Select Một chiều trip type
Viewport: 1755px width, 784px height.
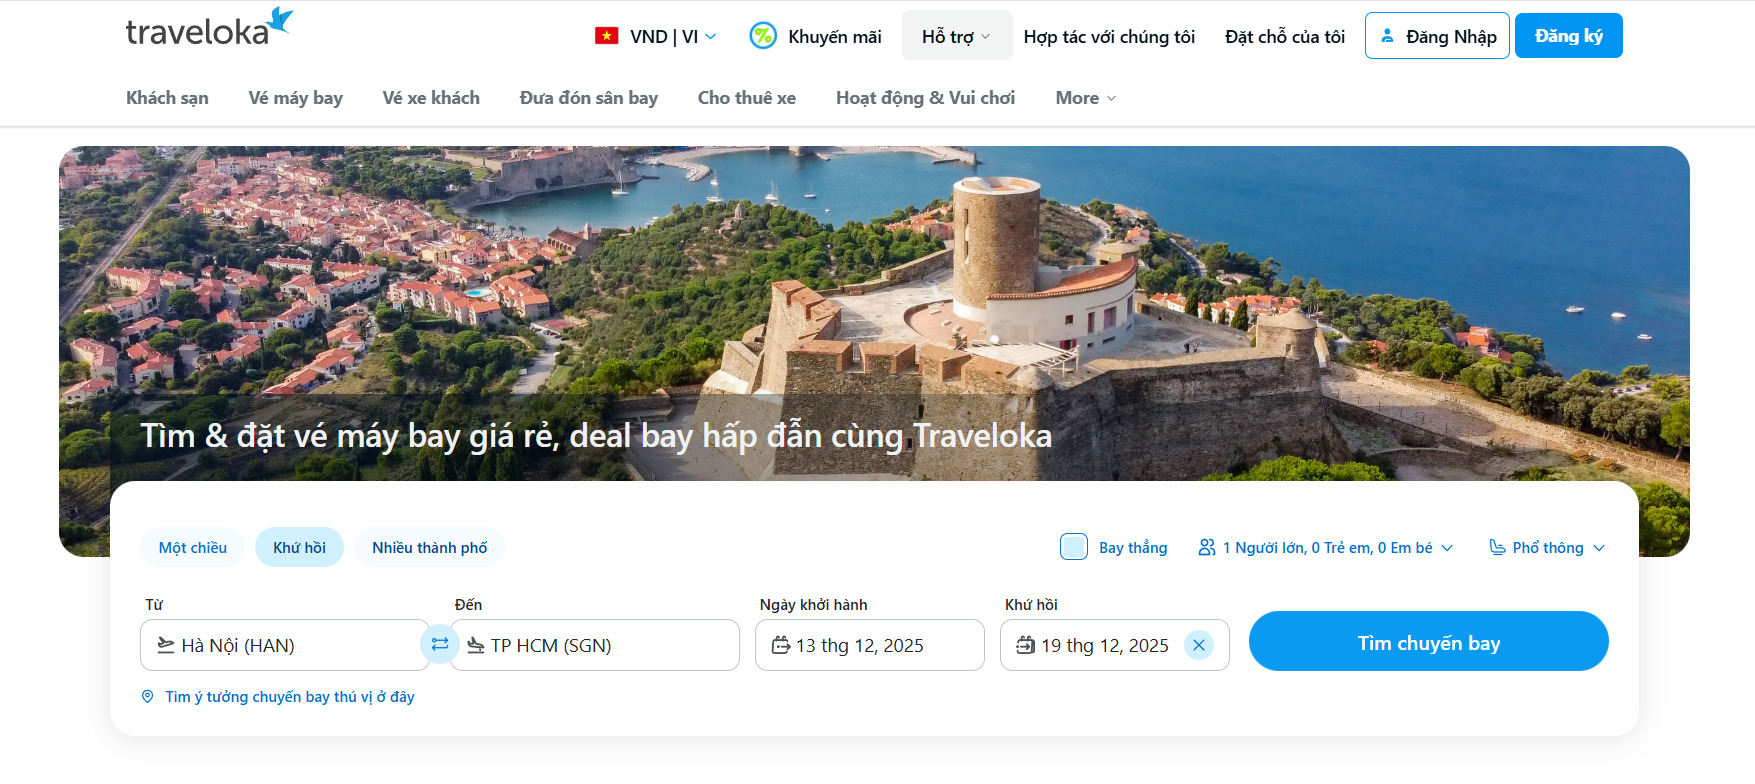pos(193,547)
